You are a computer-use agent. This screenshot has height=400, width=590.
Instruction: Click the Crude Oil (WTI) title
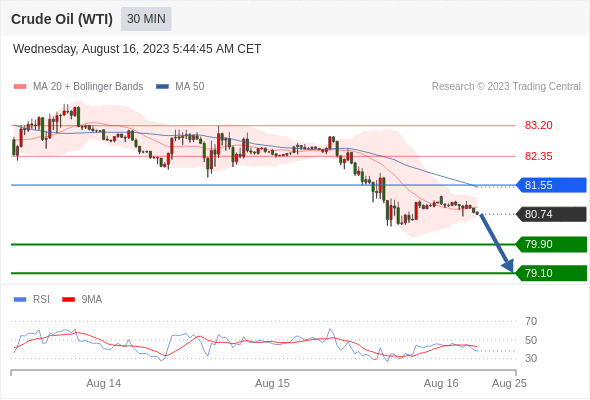coord(62,19)
